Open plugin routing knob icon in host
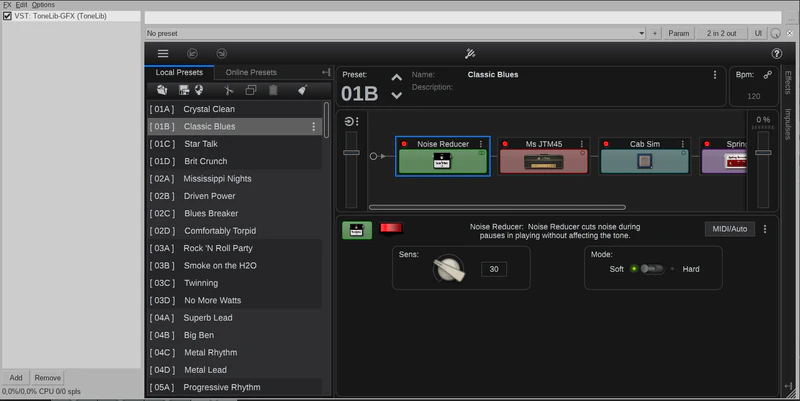The height and width of the screenshot is (401, 800). point(776,33)
